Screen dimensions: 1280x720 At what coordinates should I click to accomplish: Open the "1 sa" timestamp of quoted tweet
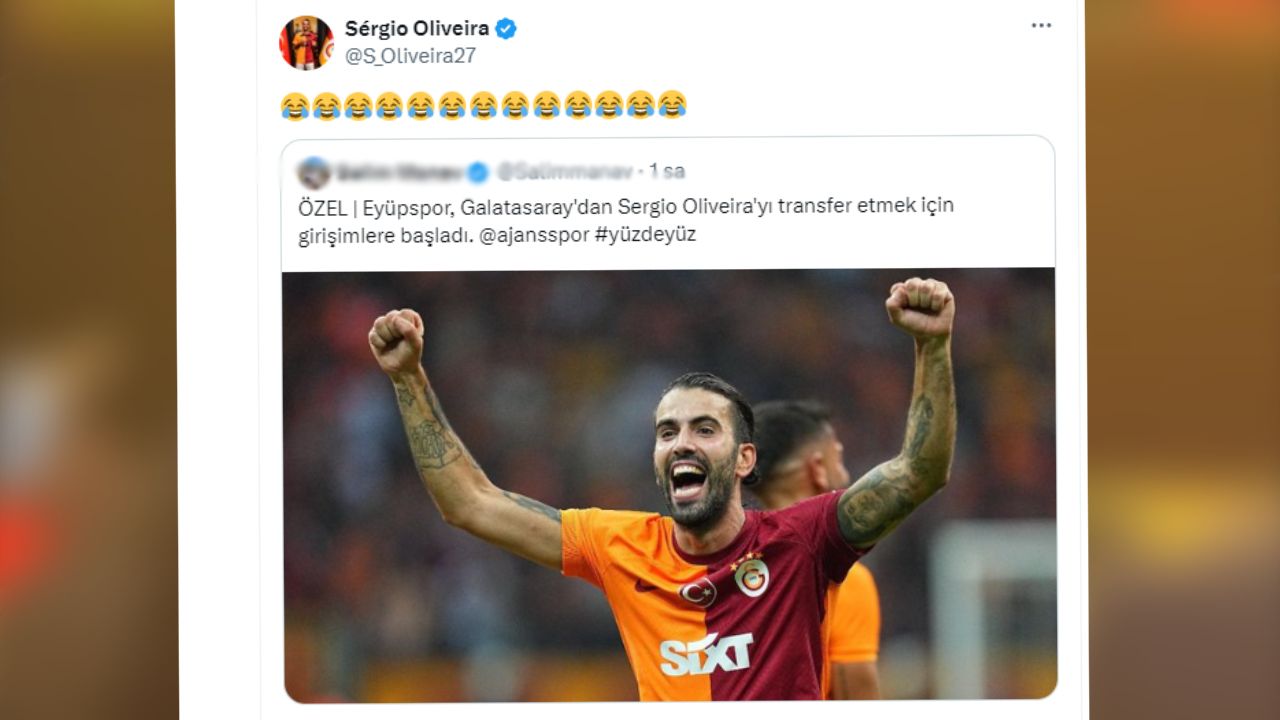pyautogui.click(x=667, y=171)
